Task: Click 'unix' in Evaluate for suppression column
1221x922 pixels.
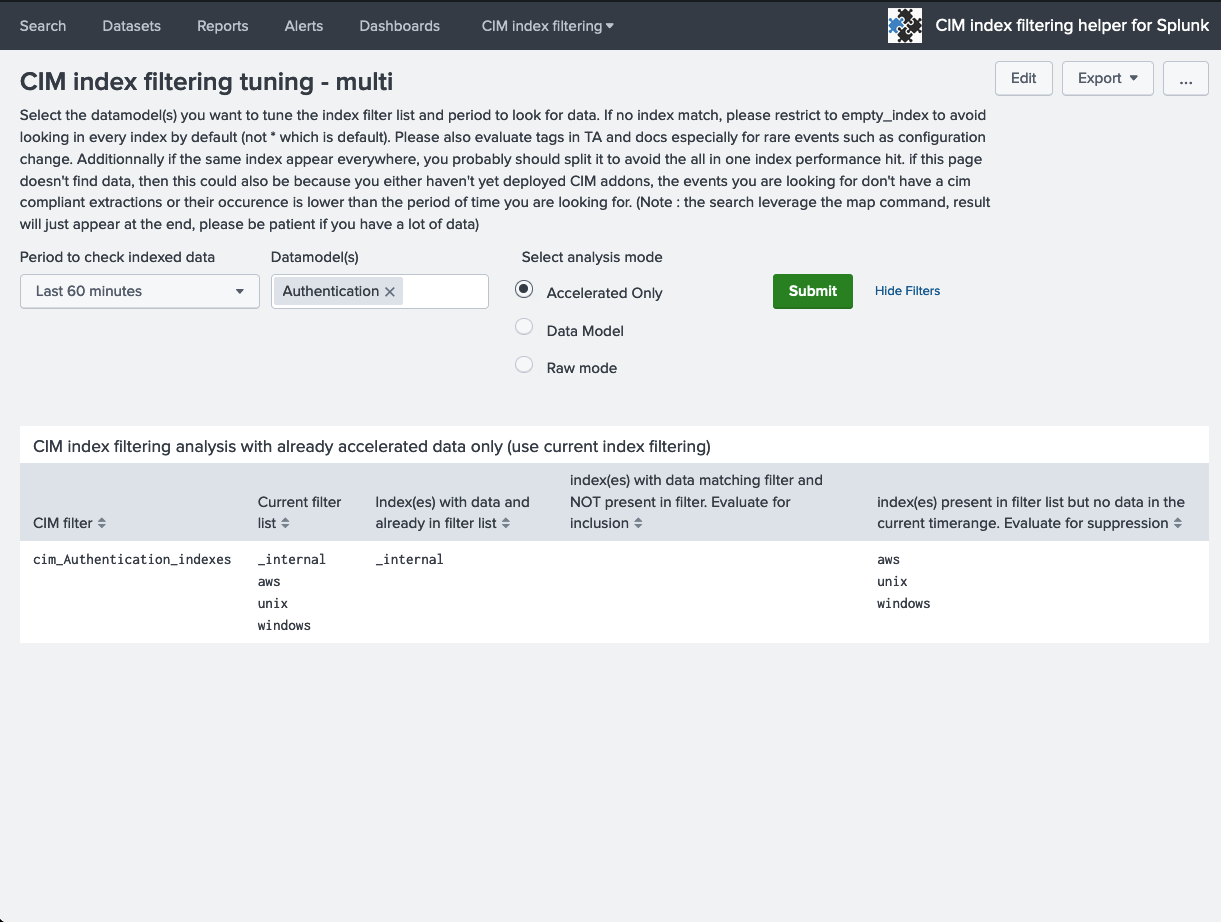Action: click(x=893, y=582)
